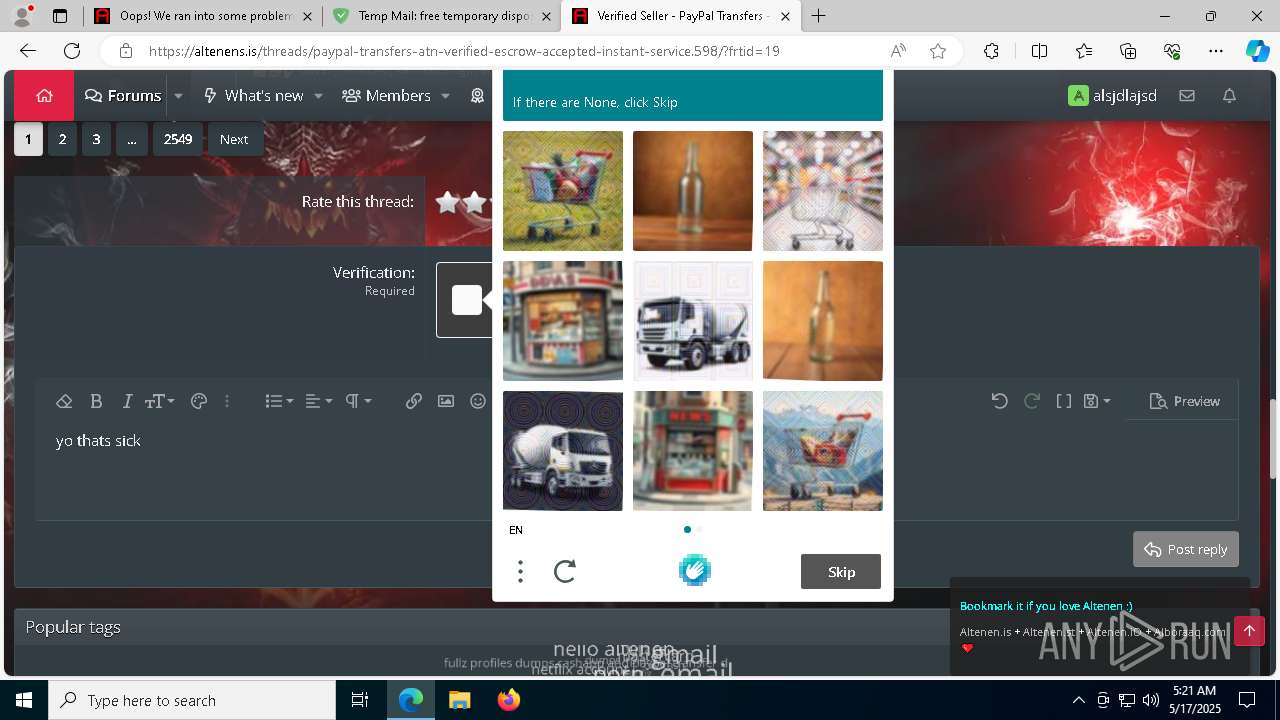Open Edge settings and more menu

pos(1216,51)
